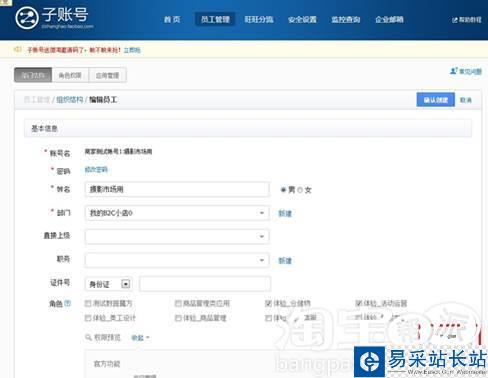
Task: Open the 首页 navigation item
Action: (172, 19)
